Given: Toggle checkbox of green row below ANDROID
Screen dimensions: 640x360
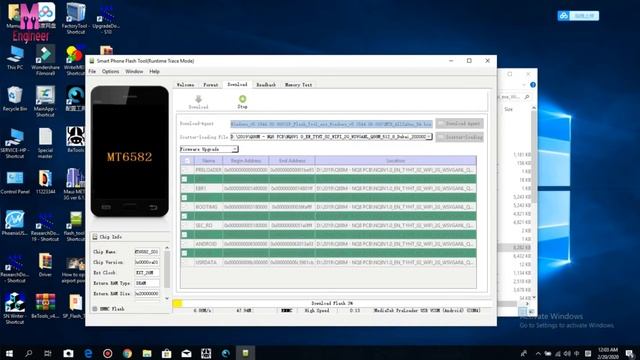Looking at the screenshot, I should 184,253.
